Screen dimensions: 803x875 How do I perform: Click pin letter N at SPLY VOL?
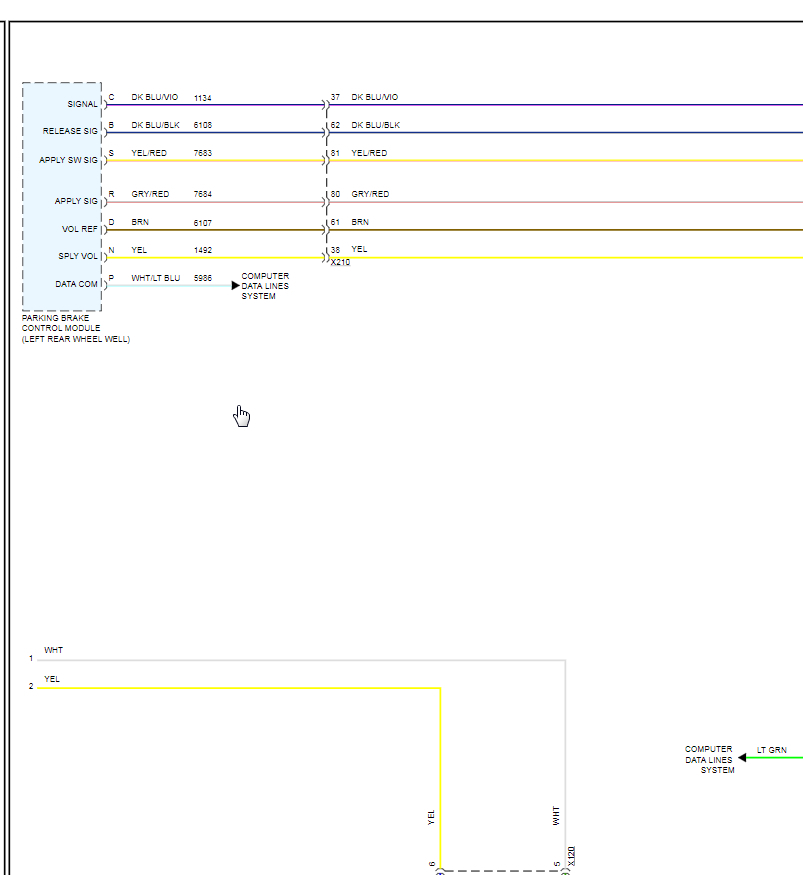[x=111, y=250]
